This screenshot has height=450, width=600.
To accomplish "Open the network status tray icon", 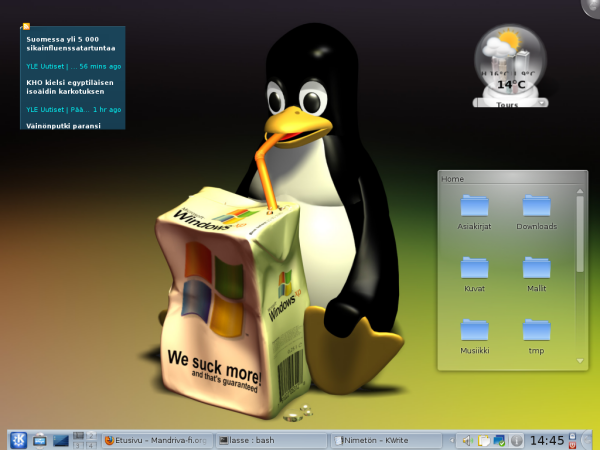I will point(499,441).
